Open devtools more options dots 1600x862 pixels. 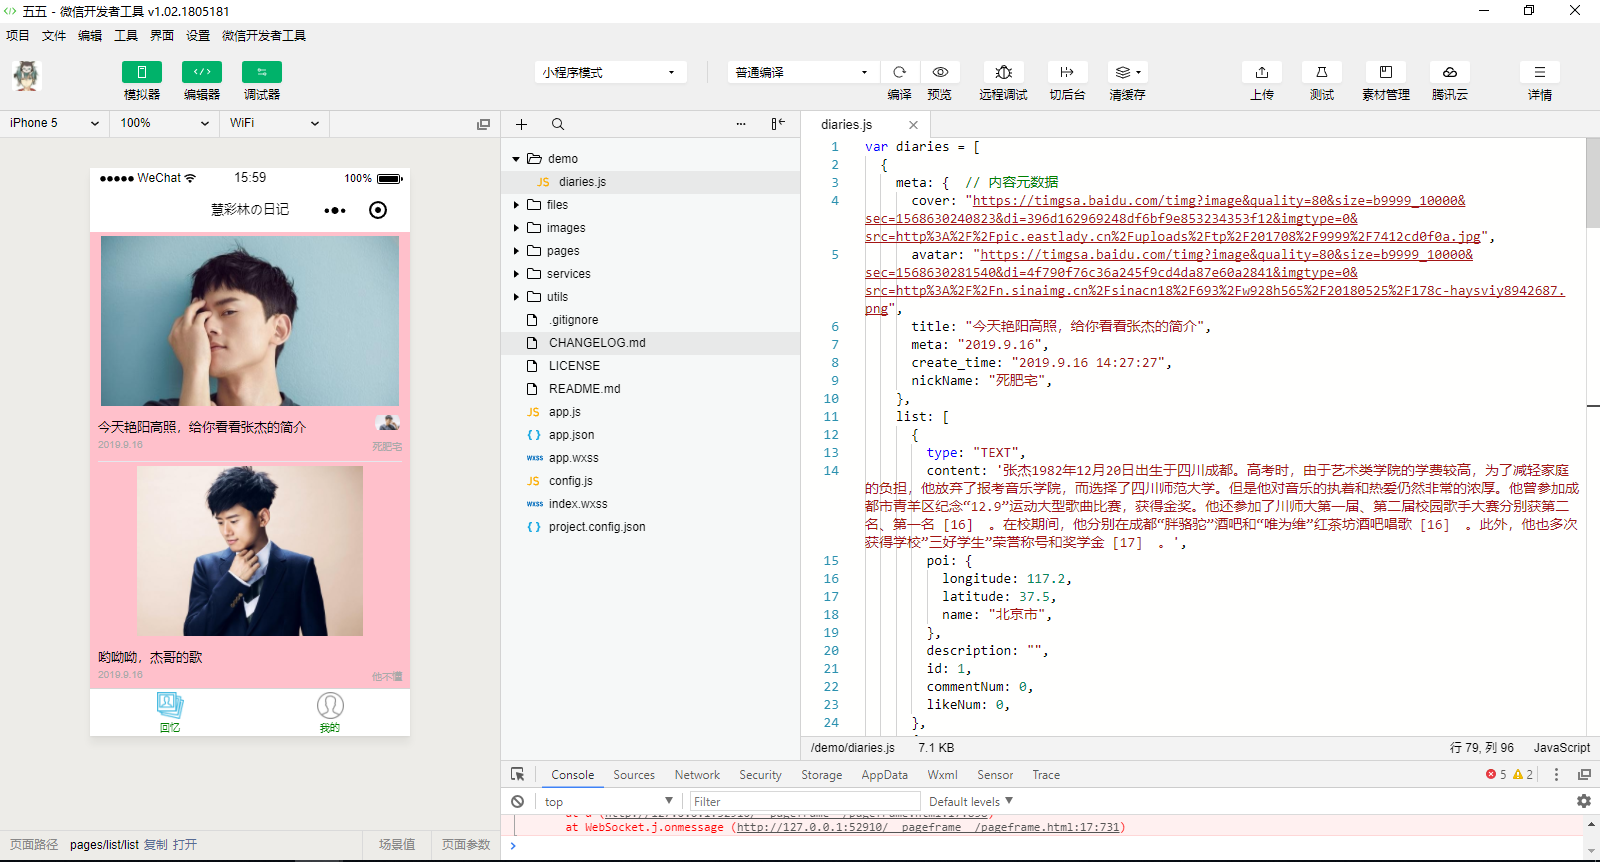click(1556, 775)
